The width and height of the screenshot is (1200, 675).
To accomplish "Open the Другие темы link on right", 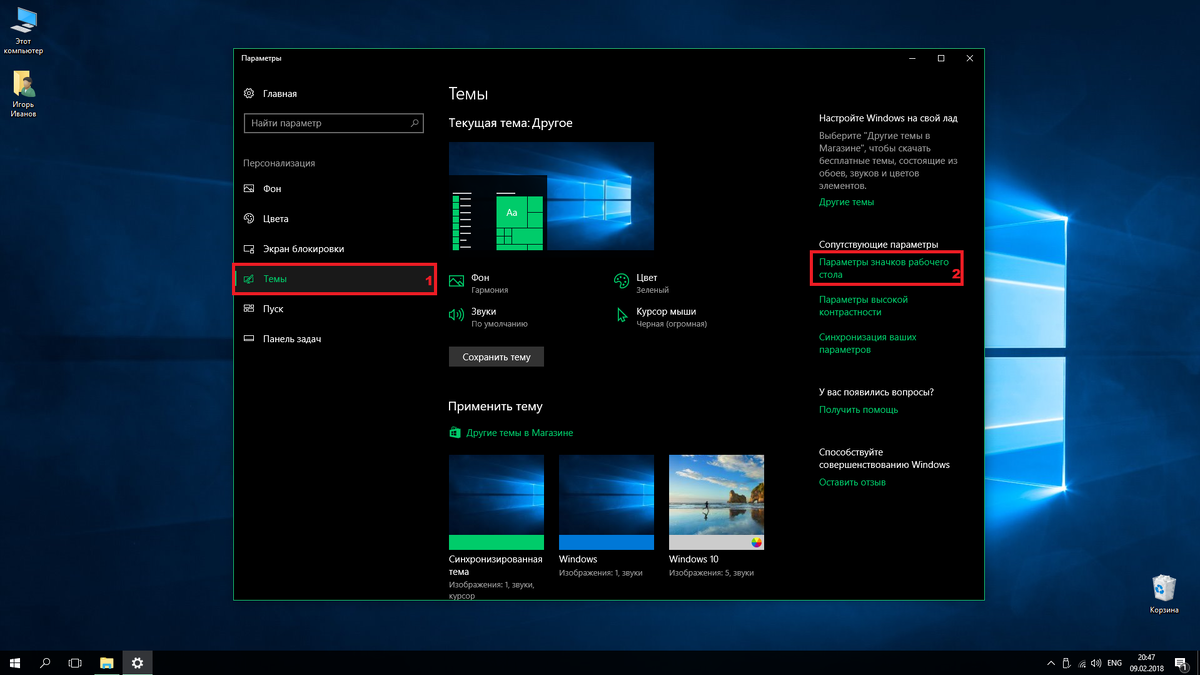I will click(x=846, y=202).
